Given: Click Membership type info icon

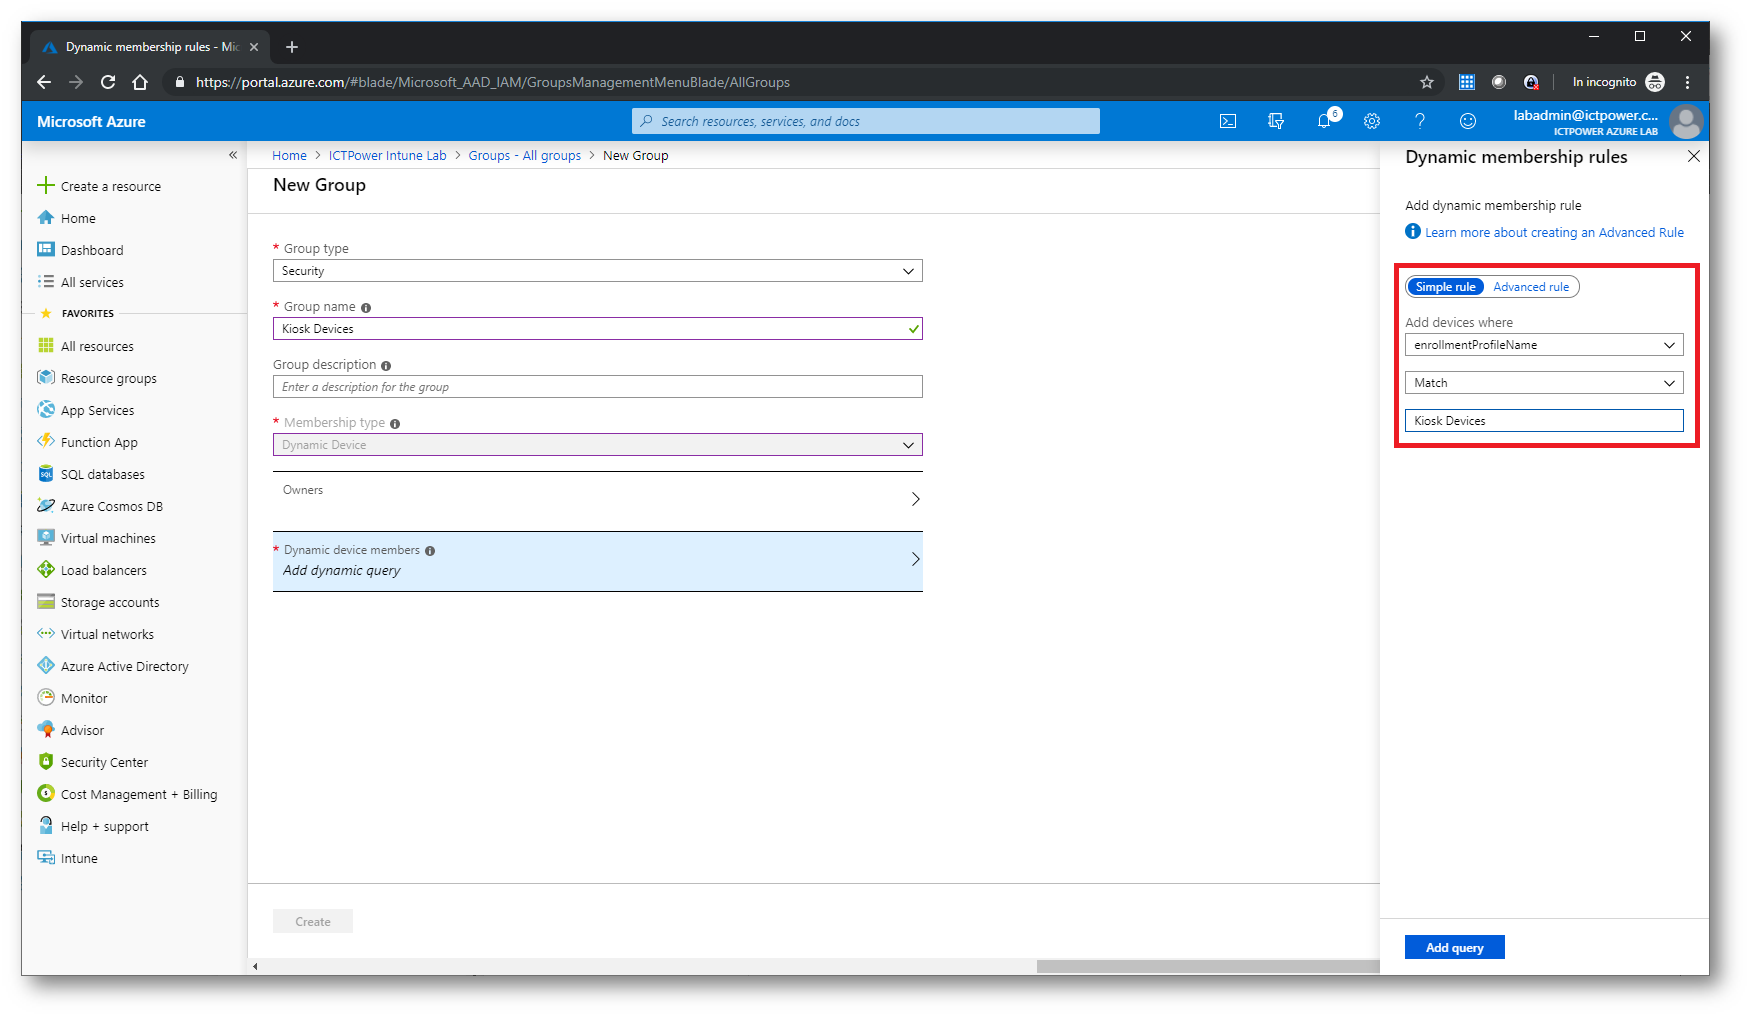Looking at the screenshot, I should click(395, 424).
